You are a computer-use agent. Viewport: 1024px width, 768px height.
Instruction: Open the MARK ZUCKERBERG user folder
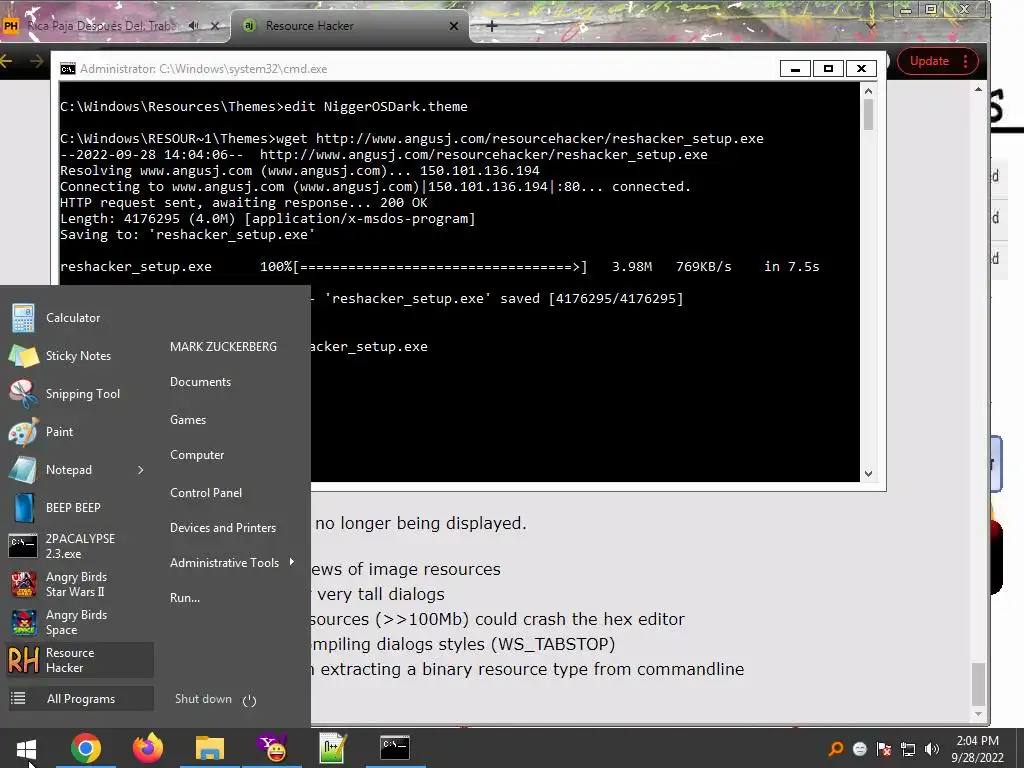click(x=223, y=347)
